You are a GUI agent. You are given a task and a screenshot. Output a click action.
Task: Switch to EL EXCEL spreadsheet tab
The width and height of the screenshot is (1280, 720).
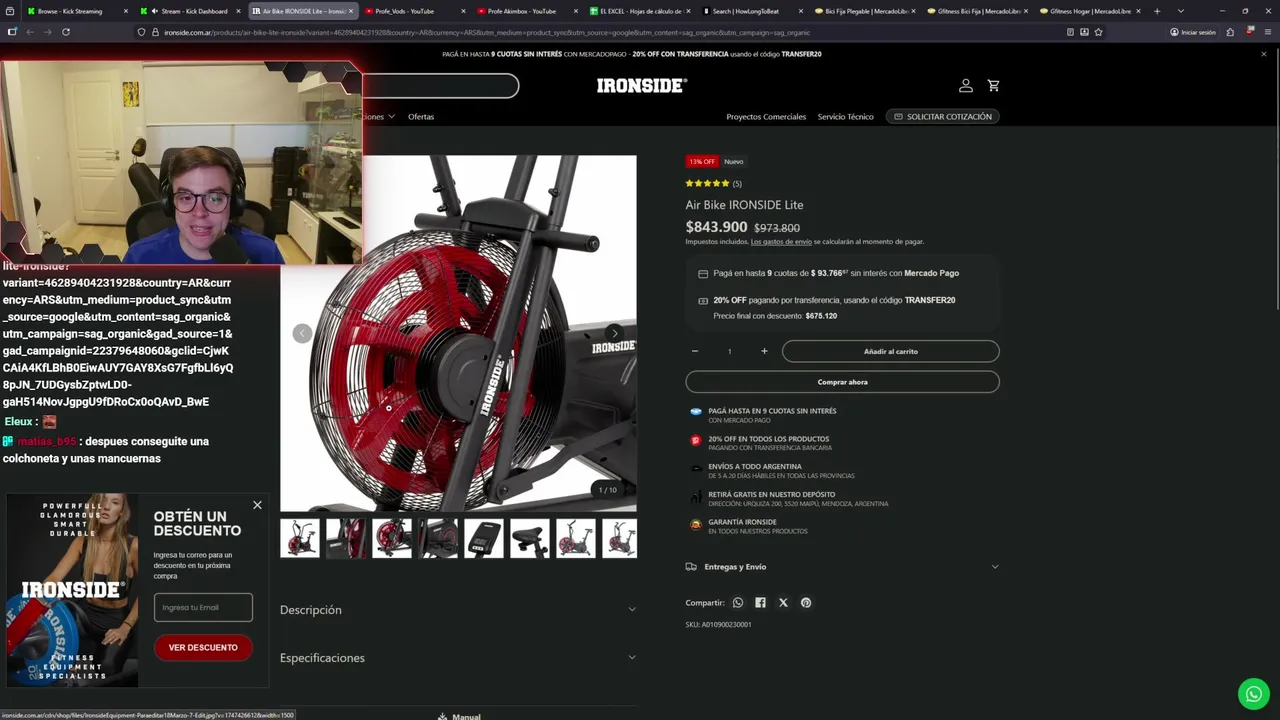click(x=638, y=11)
